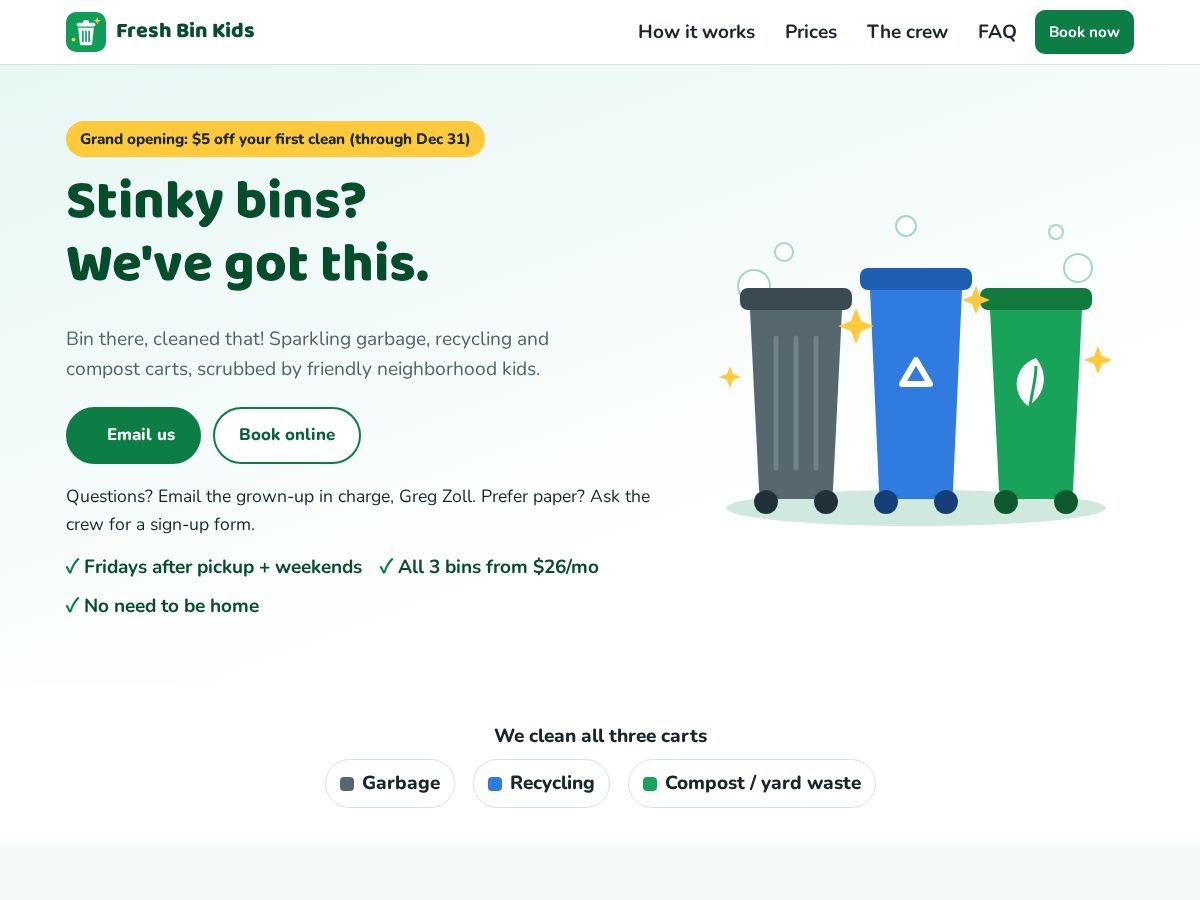Click the "Questions? Email the grown-up" paragraph
The height and width of the screenshot is (900, 1200).
coord(358,510)
